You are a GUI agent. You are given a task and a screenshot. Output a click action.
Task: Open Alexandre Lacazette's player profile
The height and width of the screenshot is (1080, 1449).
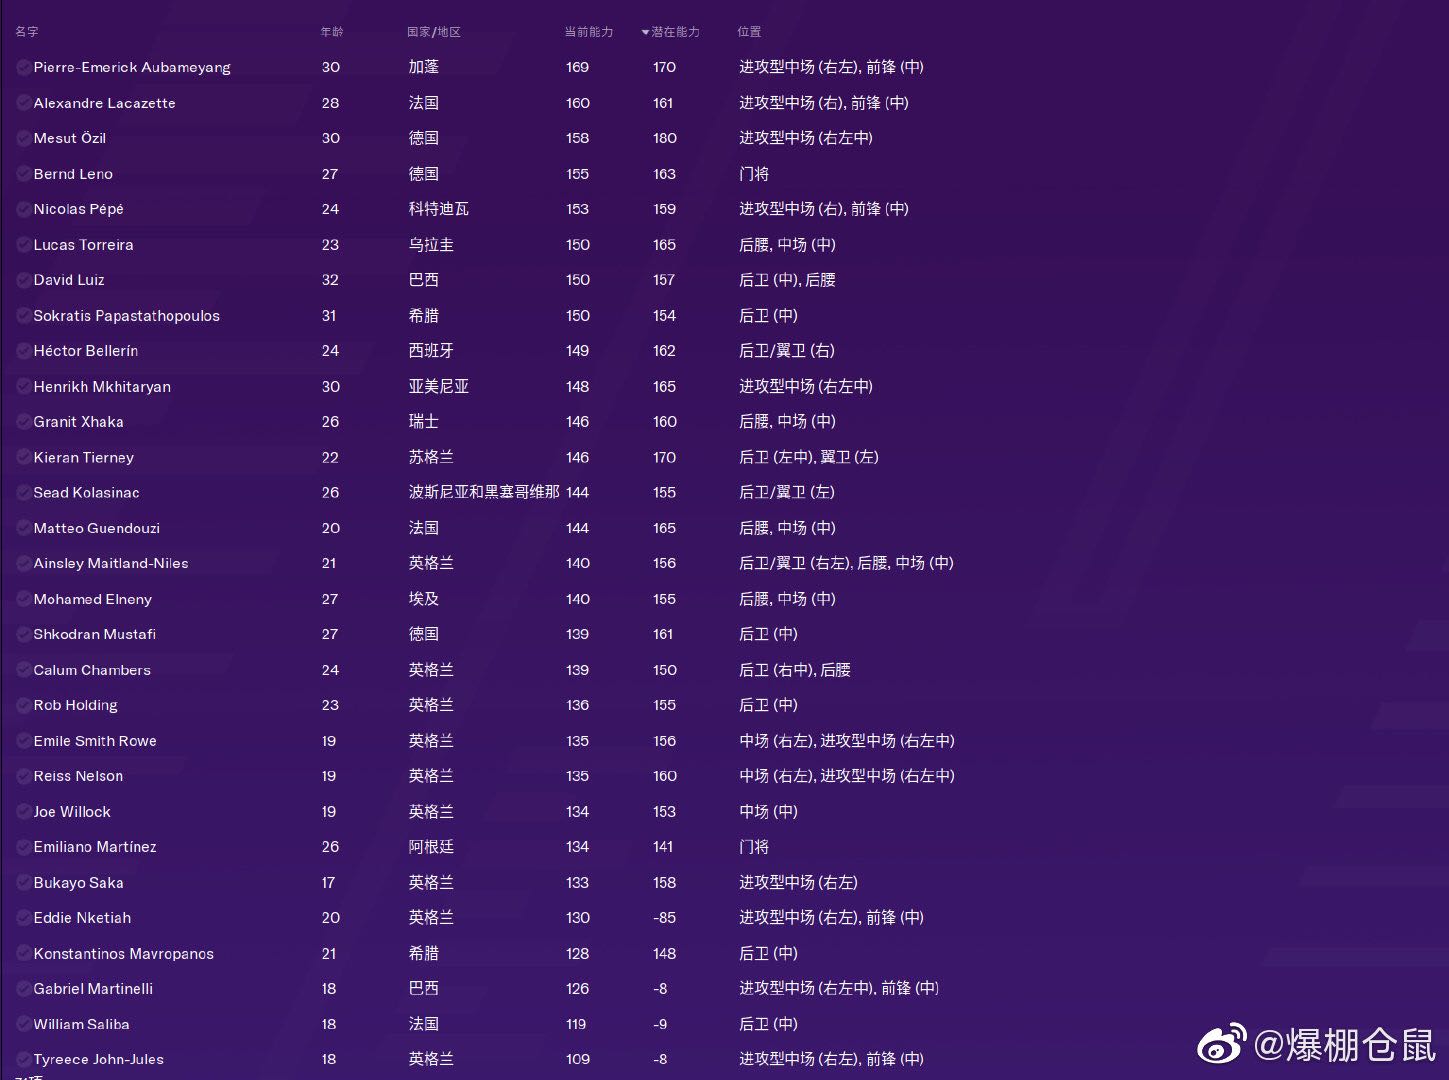[x=104, y=103]
